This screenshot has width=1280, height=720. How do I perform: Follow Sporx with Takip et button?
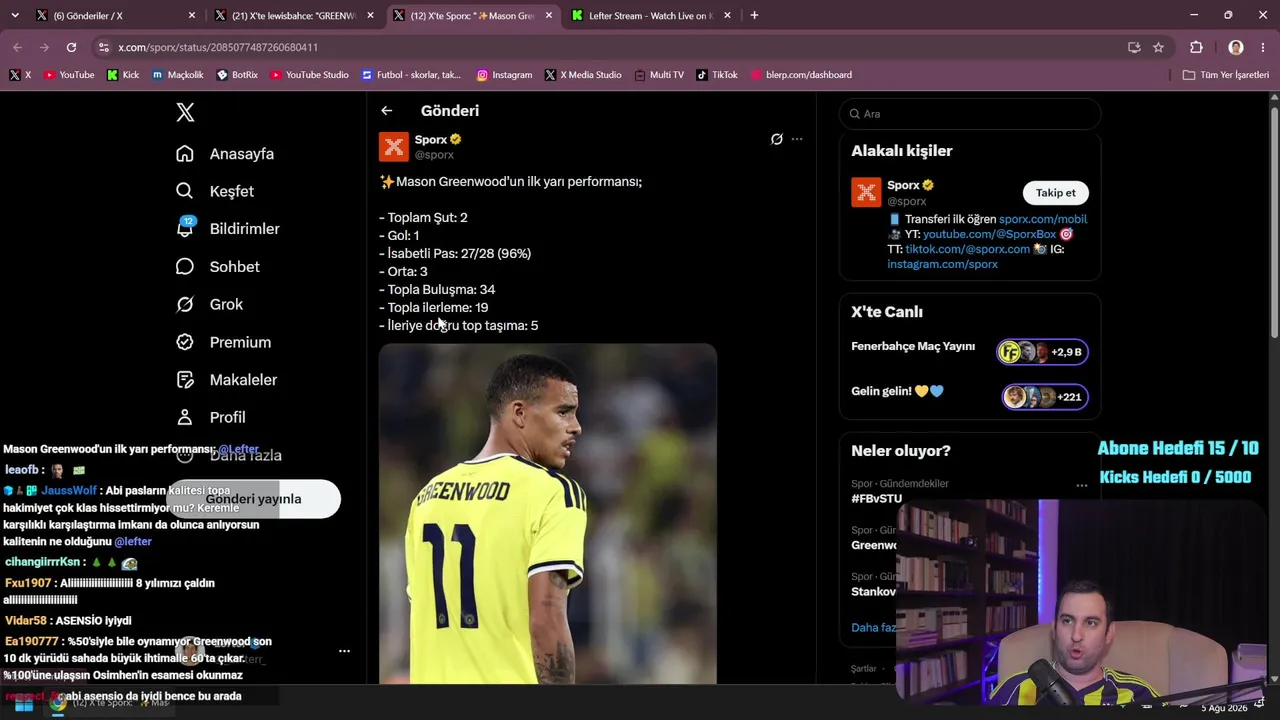1056,193
